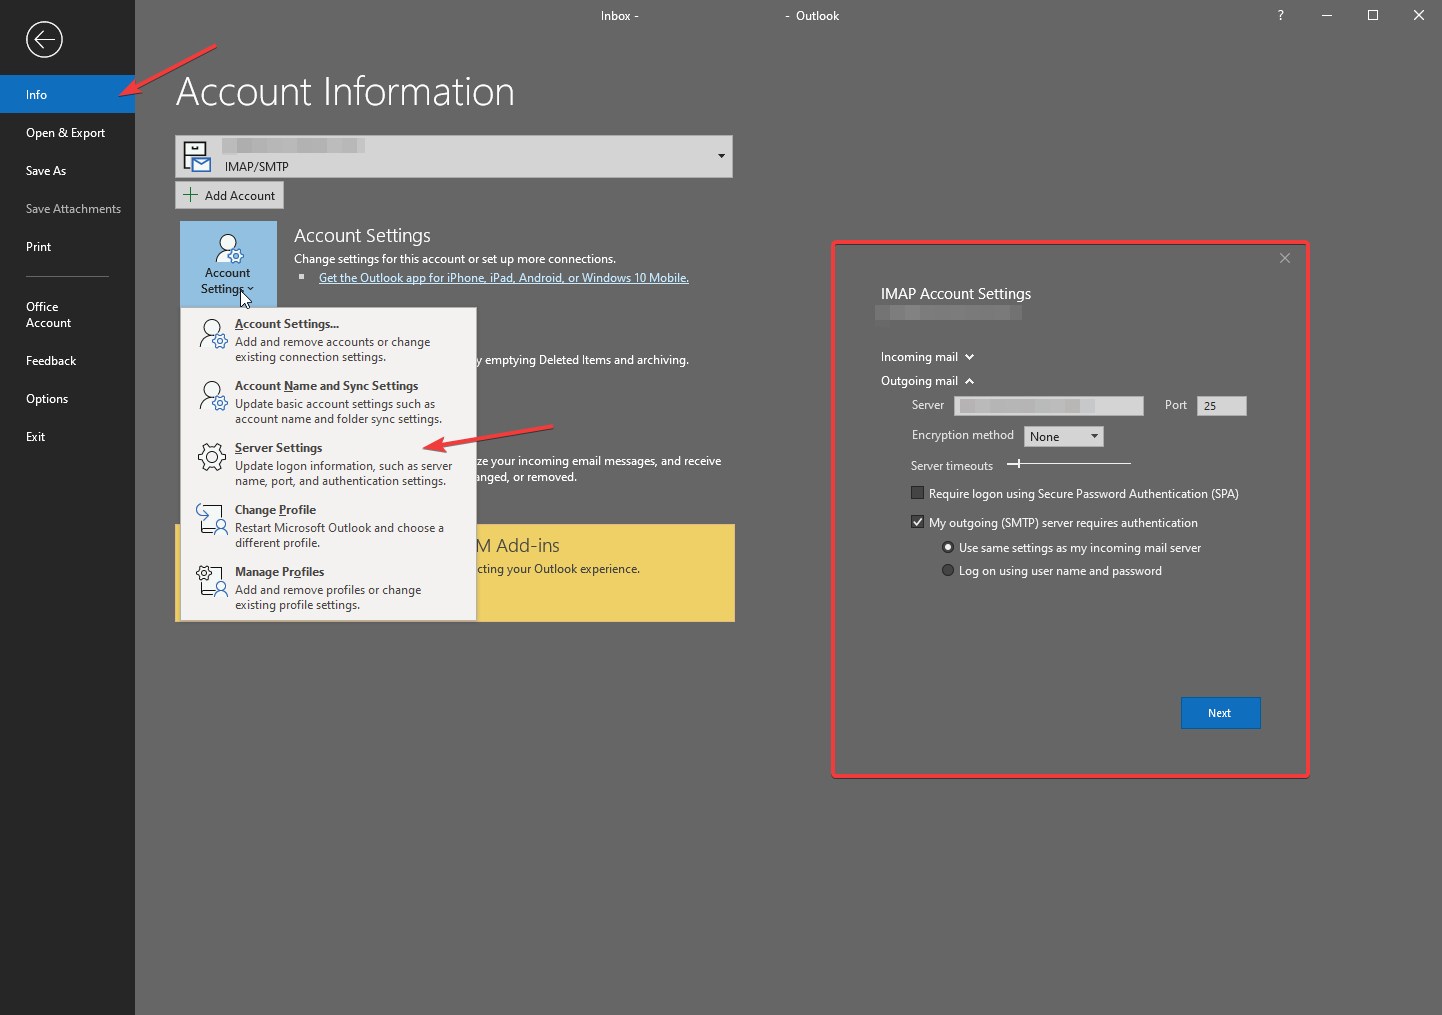The height and width of the screenshot is (1015, 1442).
Task: Select Save Attachments in sidebar
Action: tap(67, 209)
